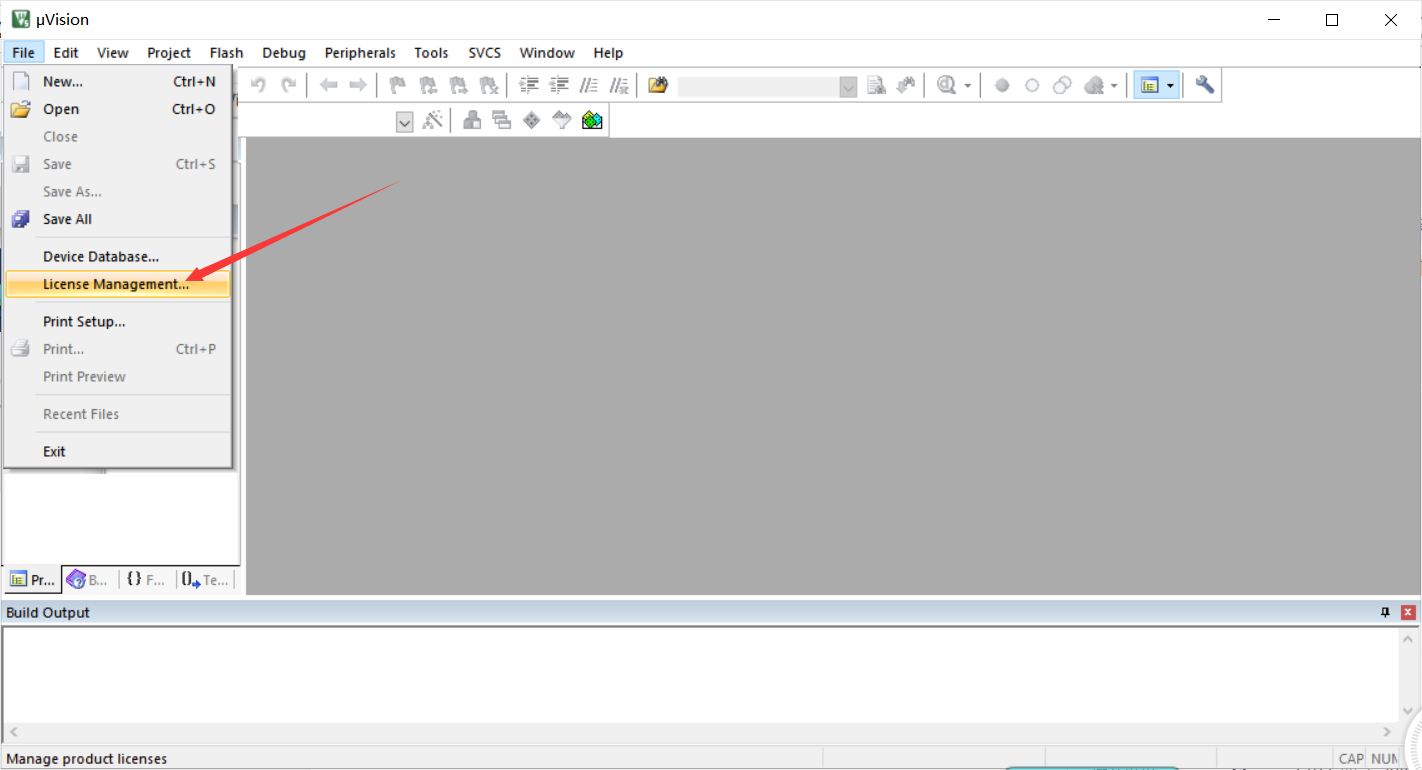Click the Find icon beside search box
1422x770 pixels.
click(876, 85)
